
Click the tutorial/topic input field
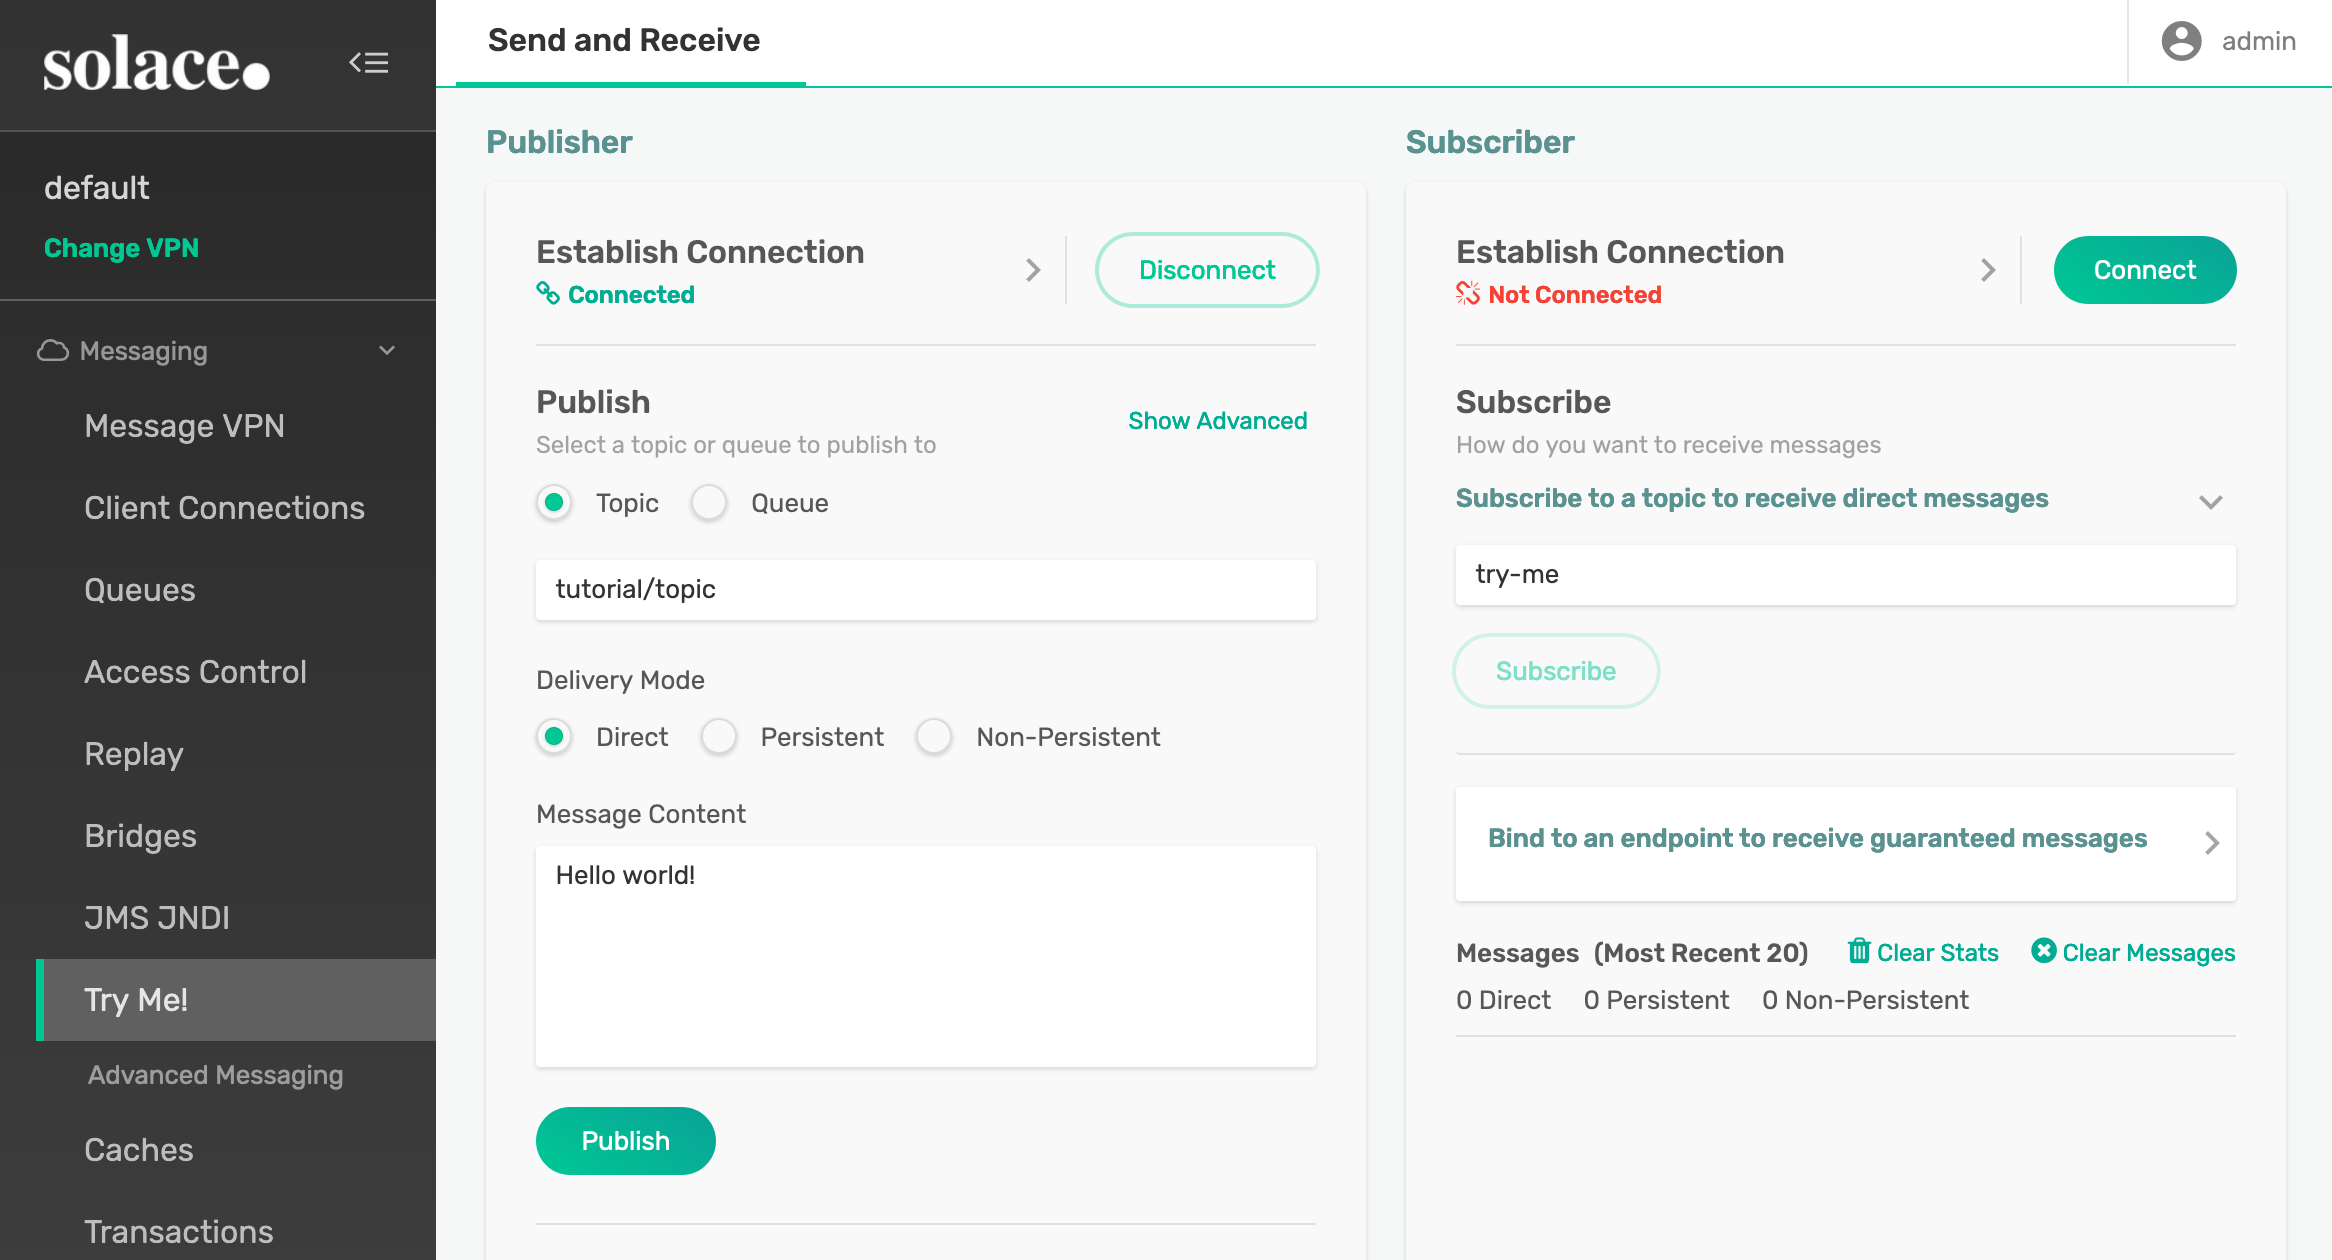click(x=925, y=589)
